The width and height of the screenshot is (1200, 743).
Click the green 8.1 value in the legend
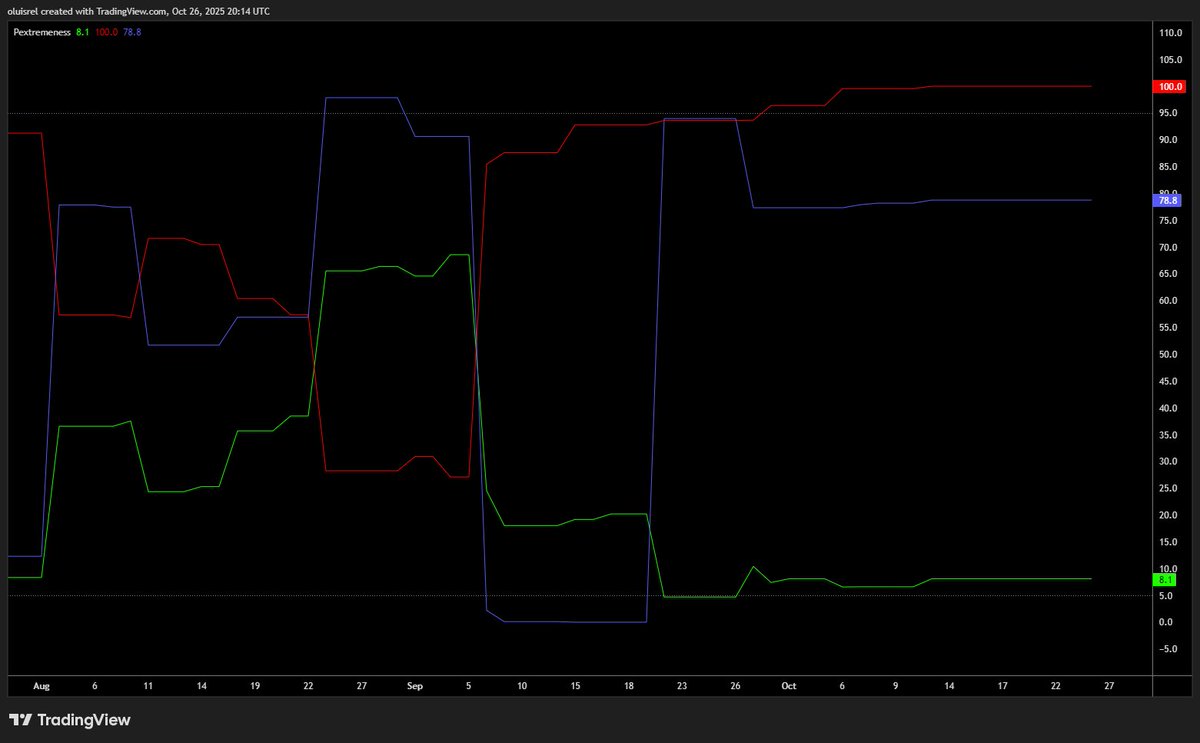tap(83, 32)
